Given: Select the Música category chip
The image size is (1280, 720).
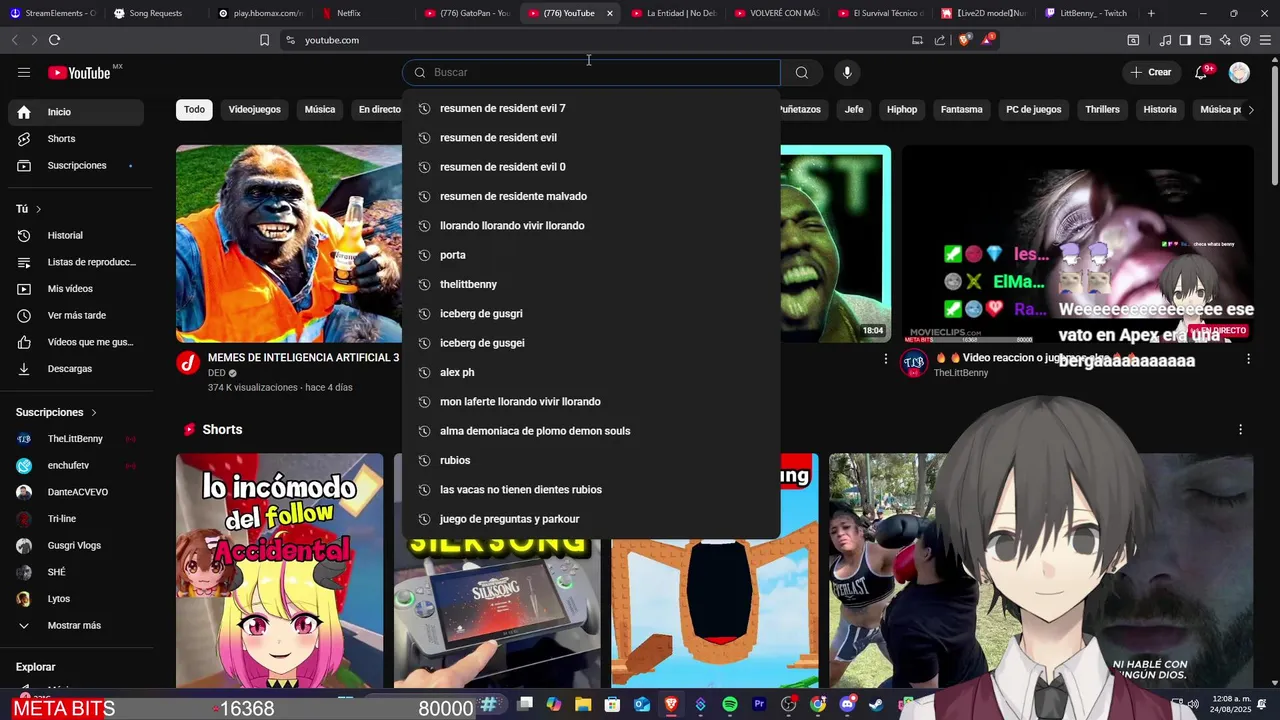Looking at the screenshot, I should pos(320,109).
